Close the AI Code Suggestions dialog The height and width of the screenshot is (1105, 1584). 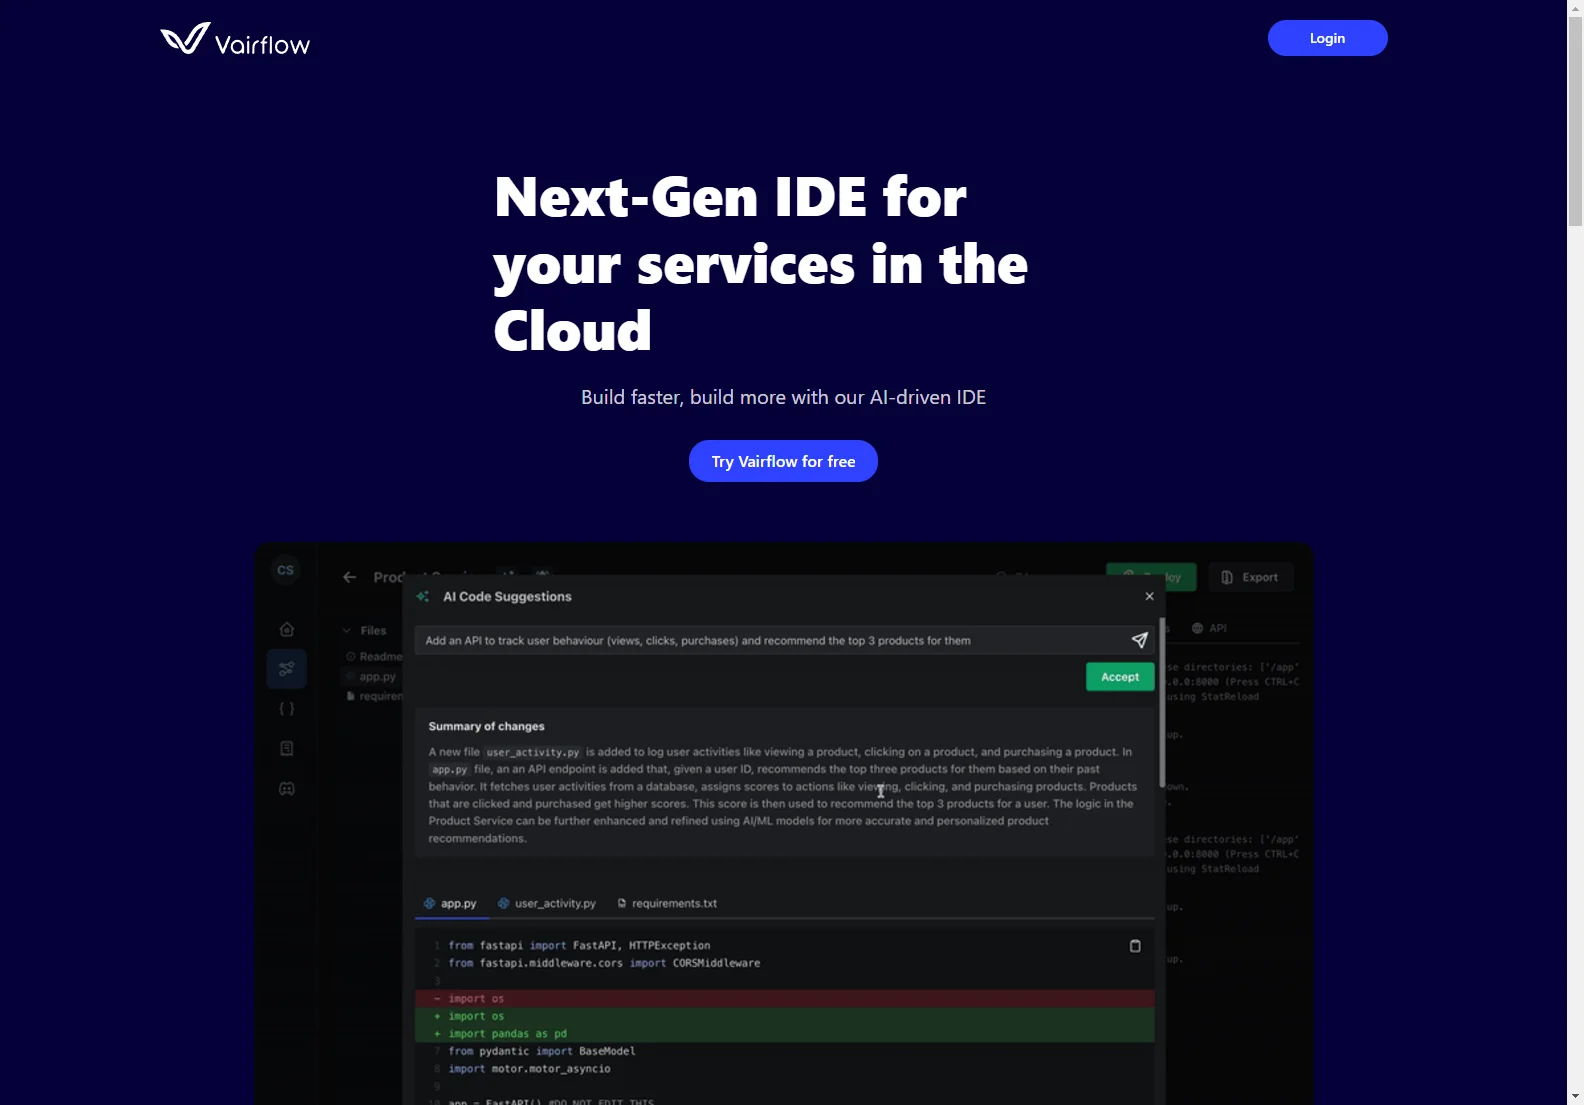coord(1149,596)
